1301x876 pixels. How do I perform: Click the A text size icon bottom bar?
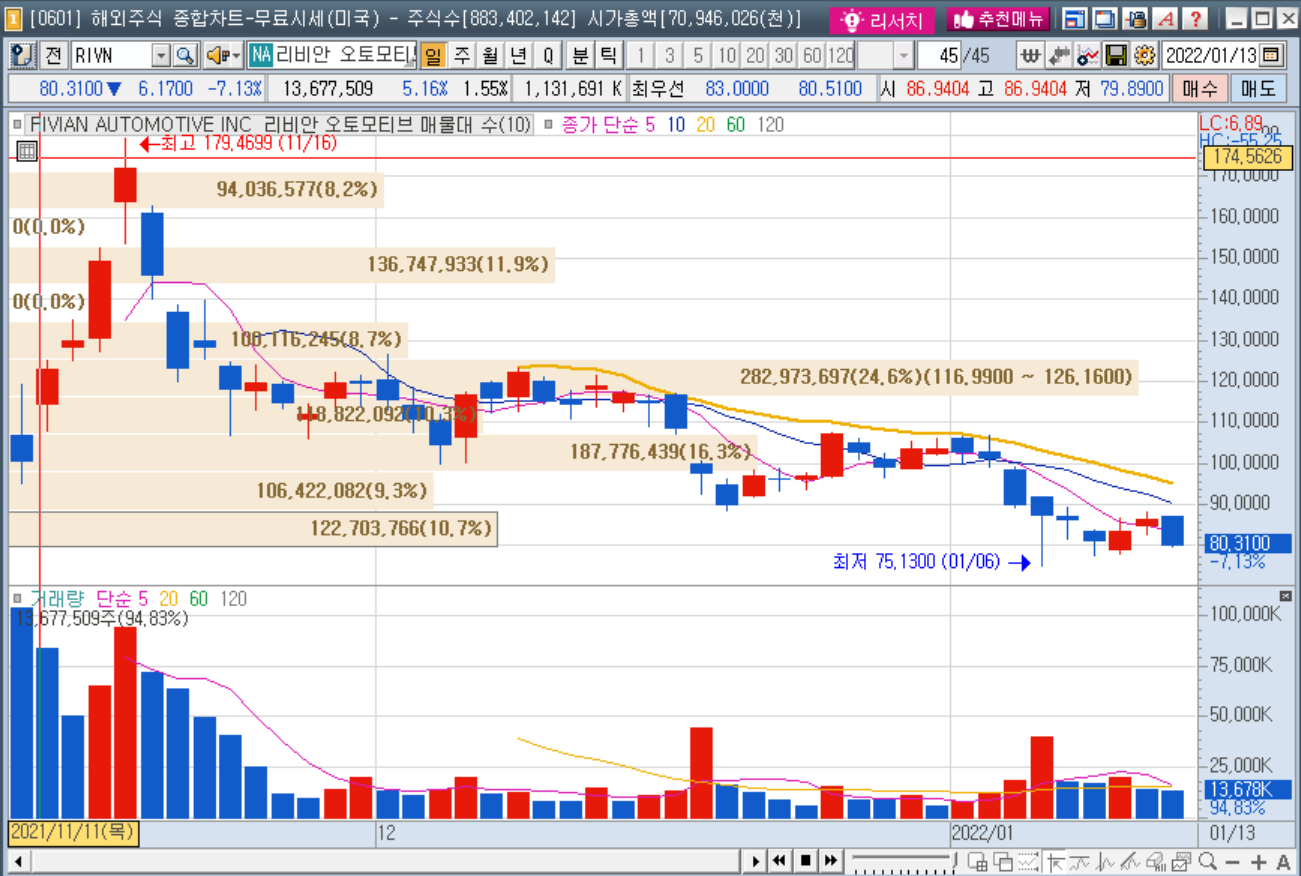click(x=1283, y=862)
